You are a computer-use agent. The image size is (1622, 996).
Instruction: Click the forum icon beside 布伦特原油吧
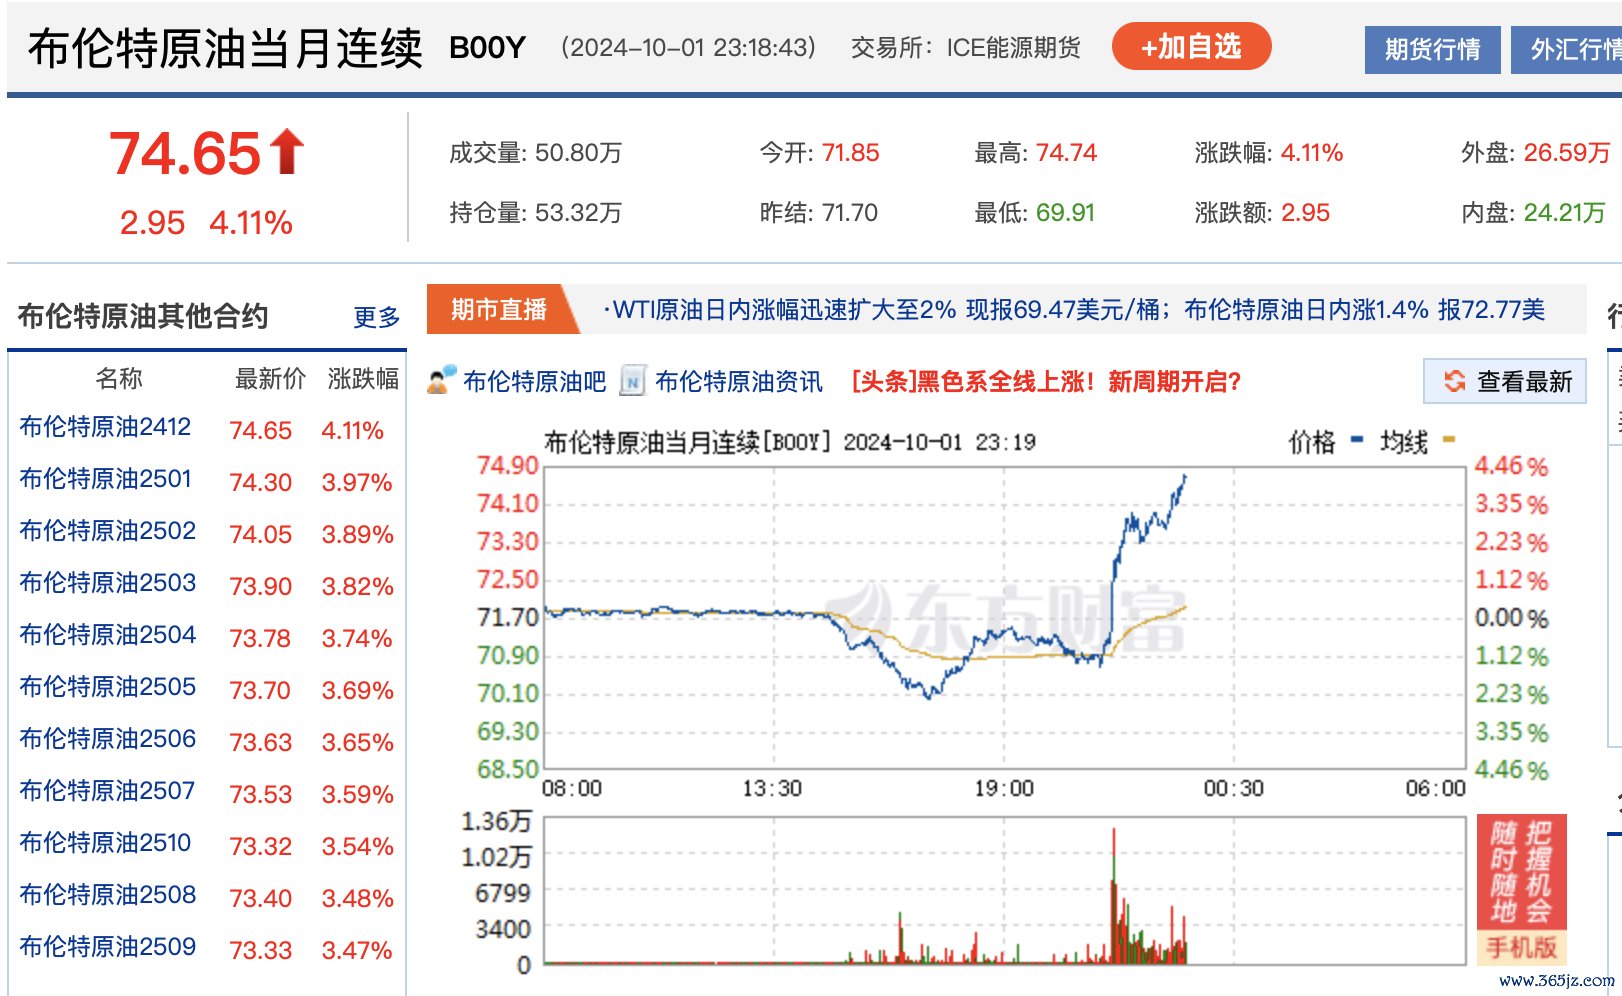(441, 381)
